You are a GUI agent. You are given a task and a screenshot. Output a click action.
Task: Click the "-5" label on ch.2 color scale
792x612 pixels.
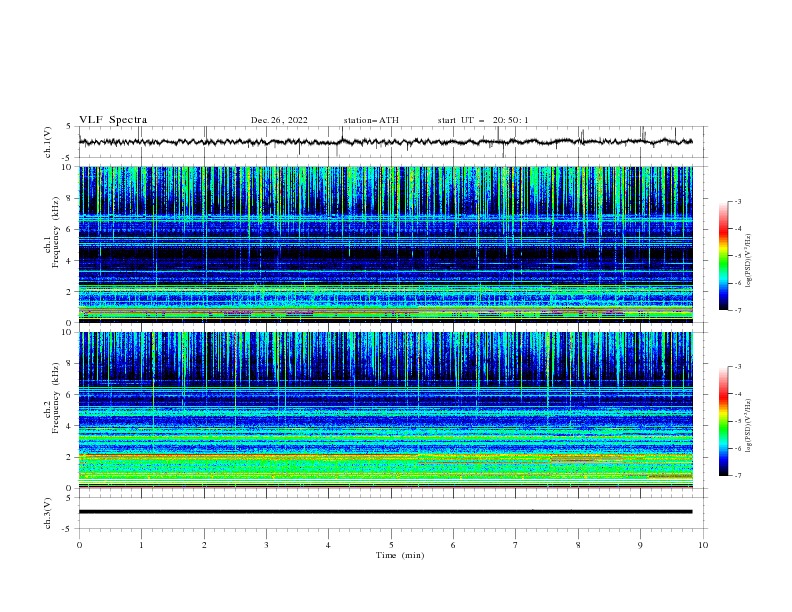(737, 421)
